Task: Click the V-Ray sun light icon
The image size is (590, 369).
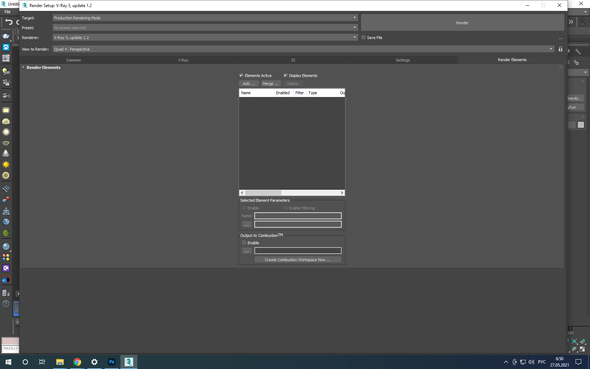Action: (x=6, y=165)
